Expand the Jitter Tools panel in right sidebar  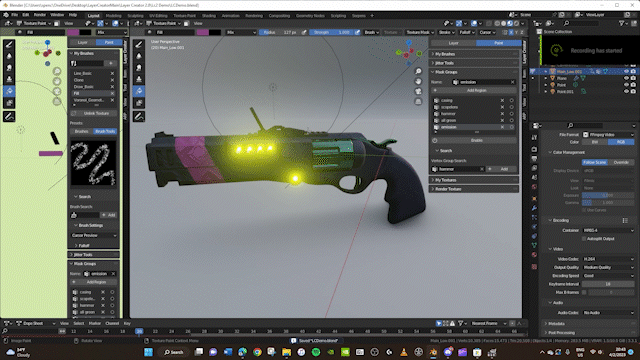click(474, 63)
